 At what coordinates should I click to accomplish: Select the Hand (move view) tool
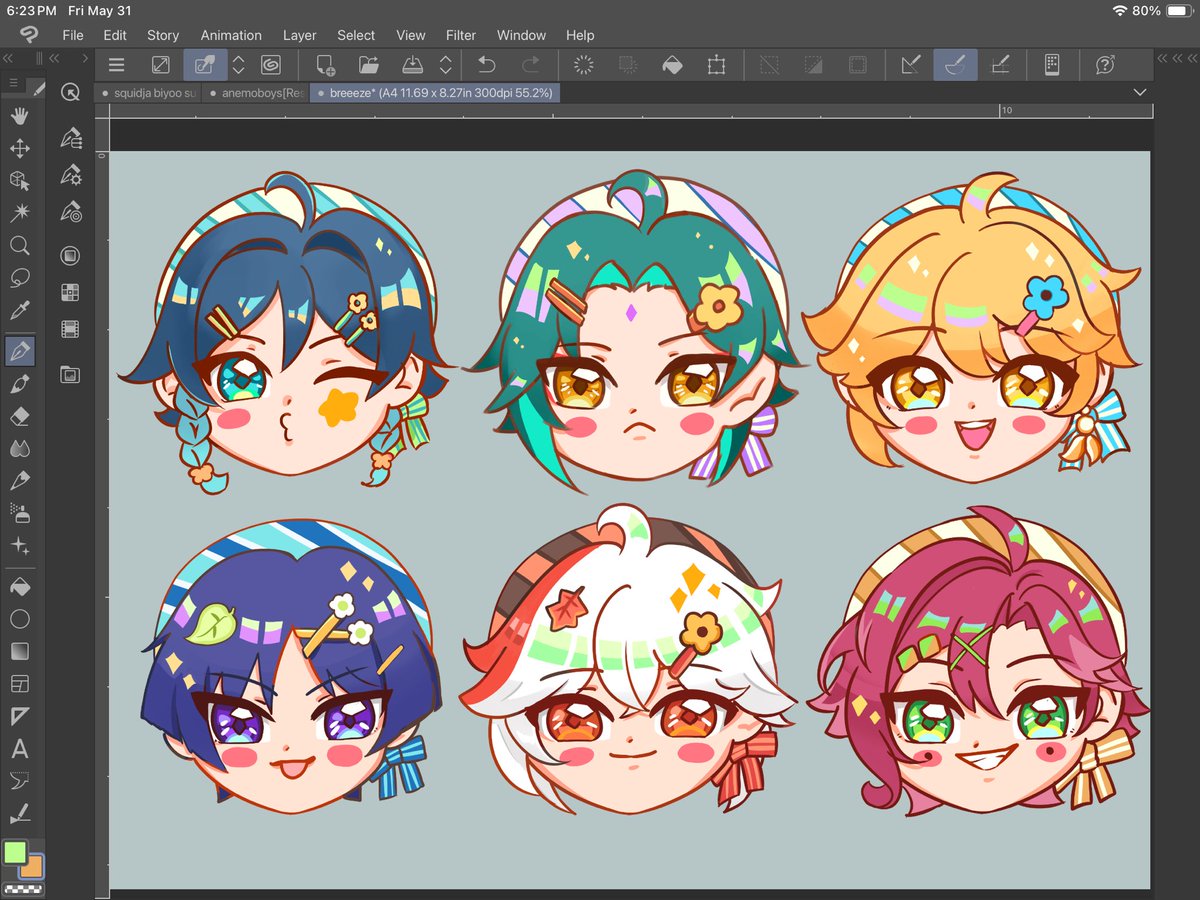pos(19,116)
